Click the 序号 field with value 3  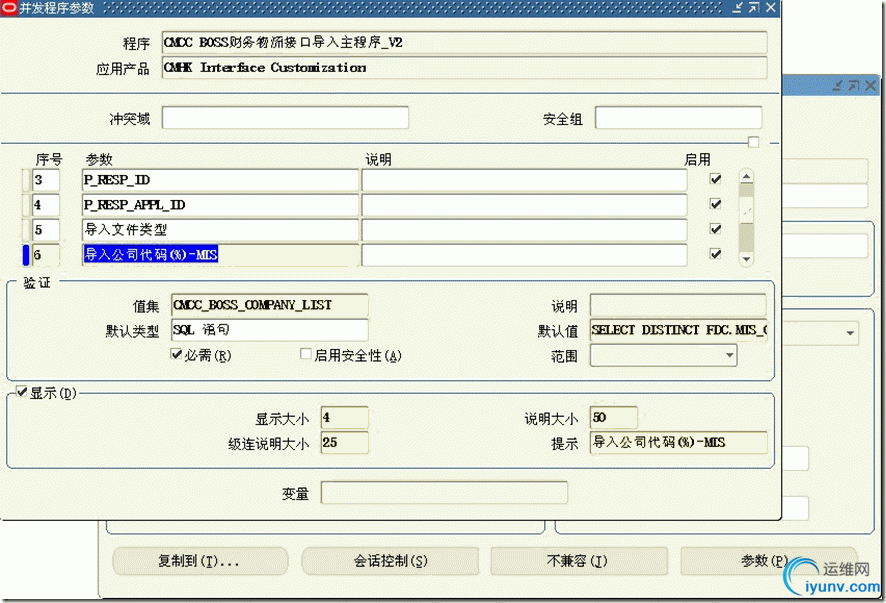46,180
